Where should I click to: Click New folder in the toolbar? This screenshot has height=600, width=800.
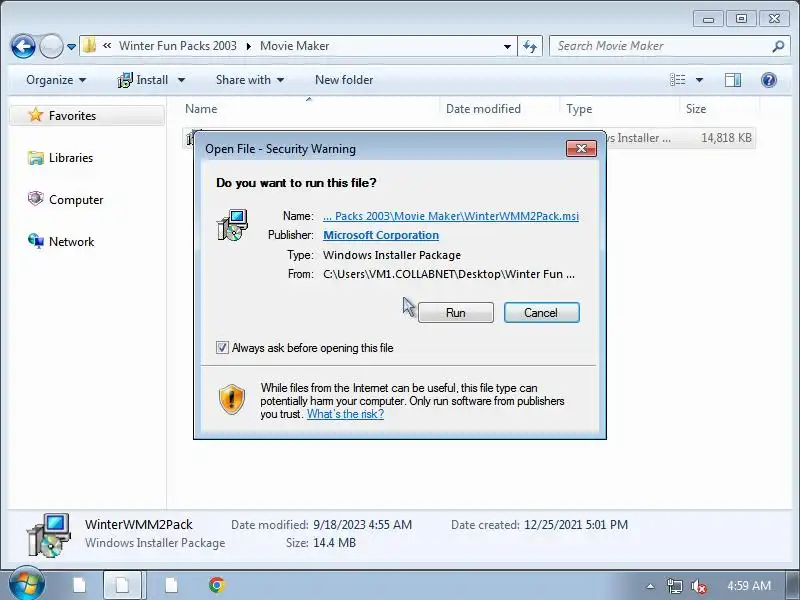pos(344,80)
